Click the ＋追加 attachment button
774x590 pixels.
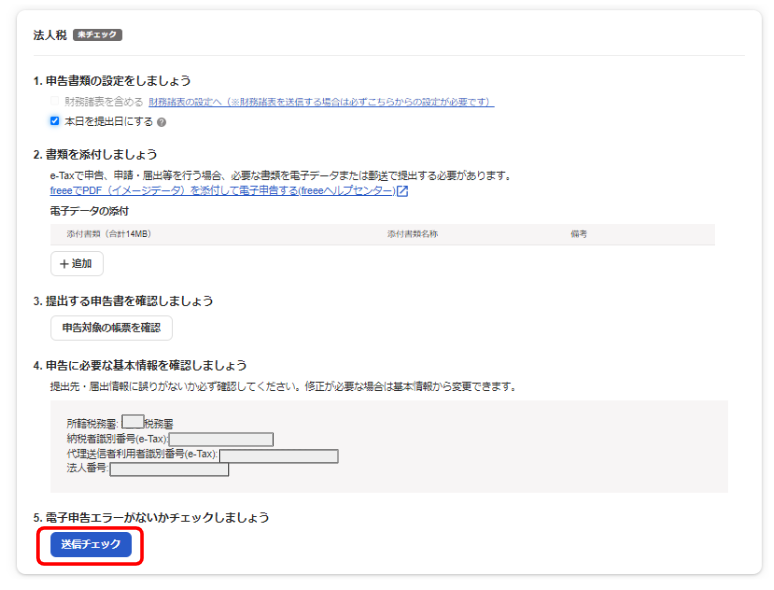[77, 264]
